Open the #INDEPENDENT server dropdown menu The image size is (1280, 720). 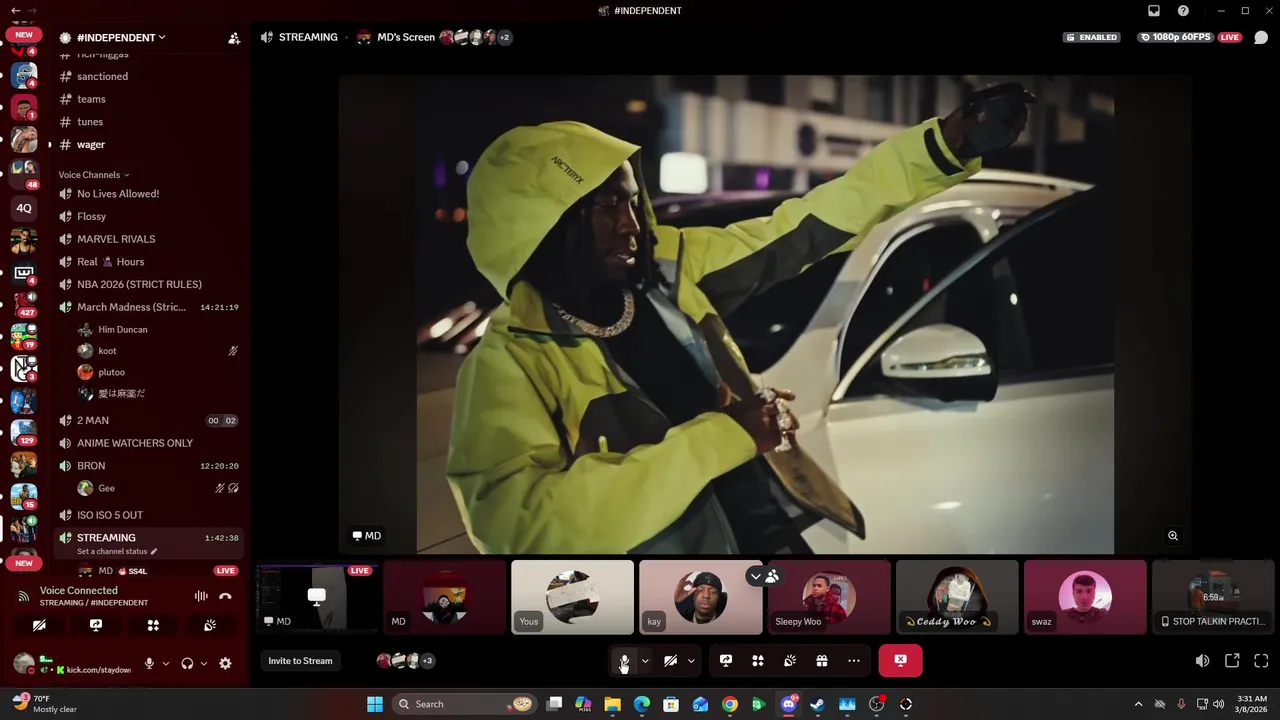[120, 37]
